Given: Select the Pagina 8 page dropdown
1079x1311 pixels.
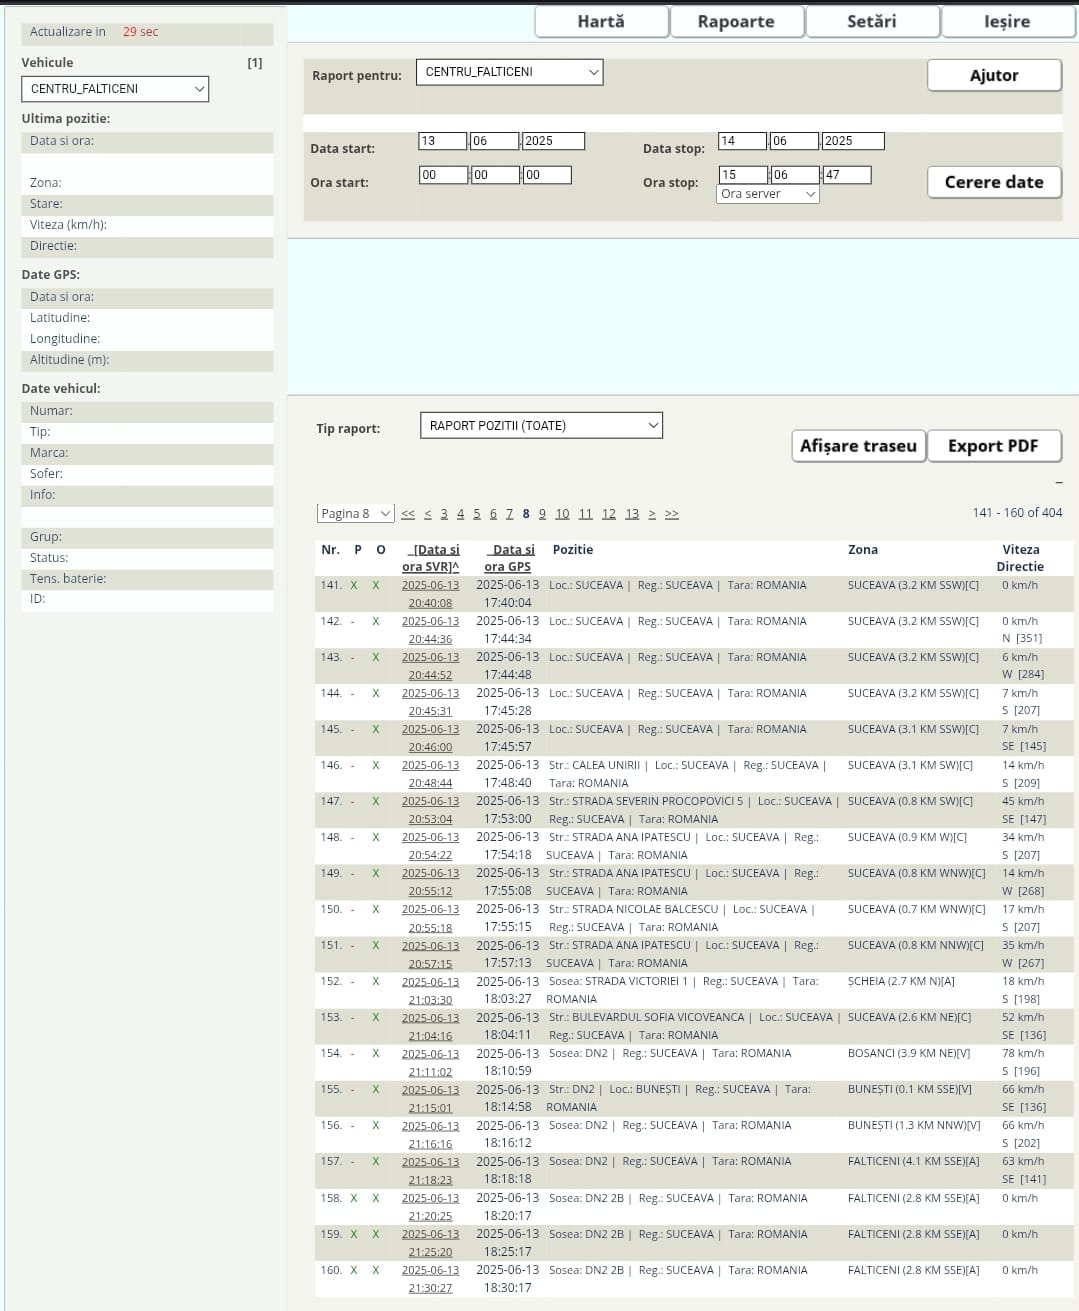Looking at the screenshot, I should [355, 514].
